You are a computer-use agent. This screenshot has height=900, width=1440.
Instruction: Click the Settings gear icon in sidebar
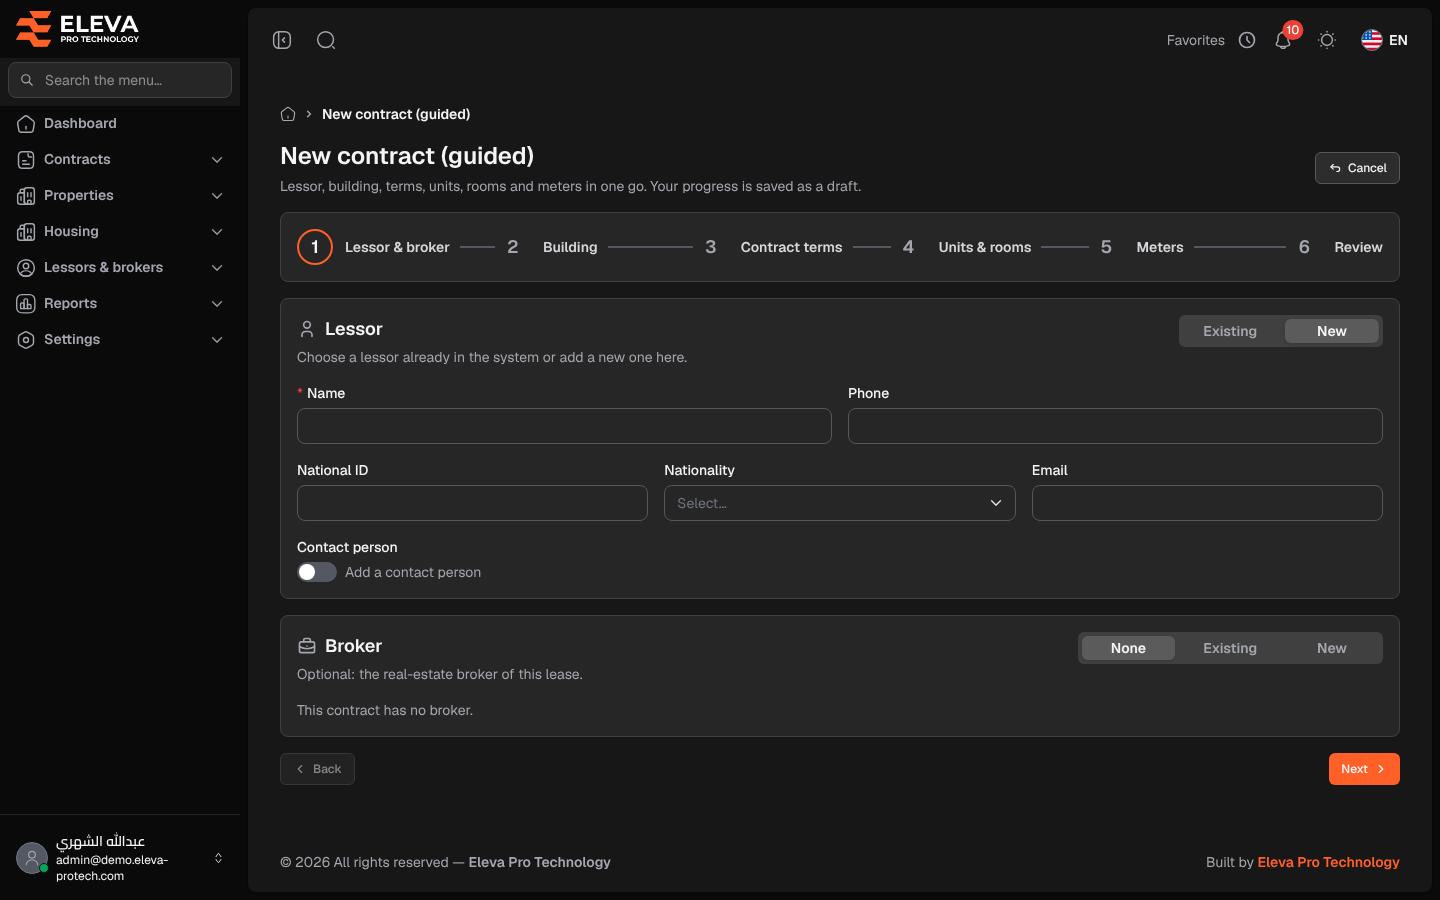[x=26, y=339]
